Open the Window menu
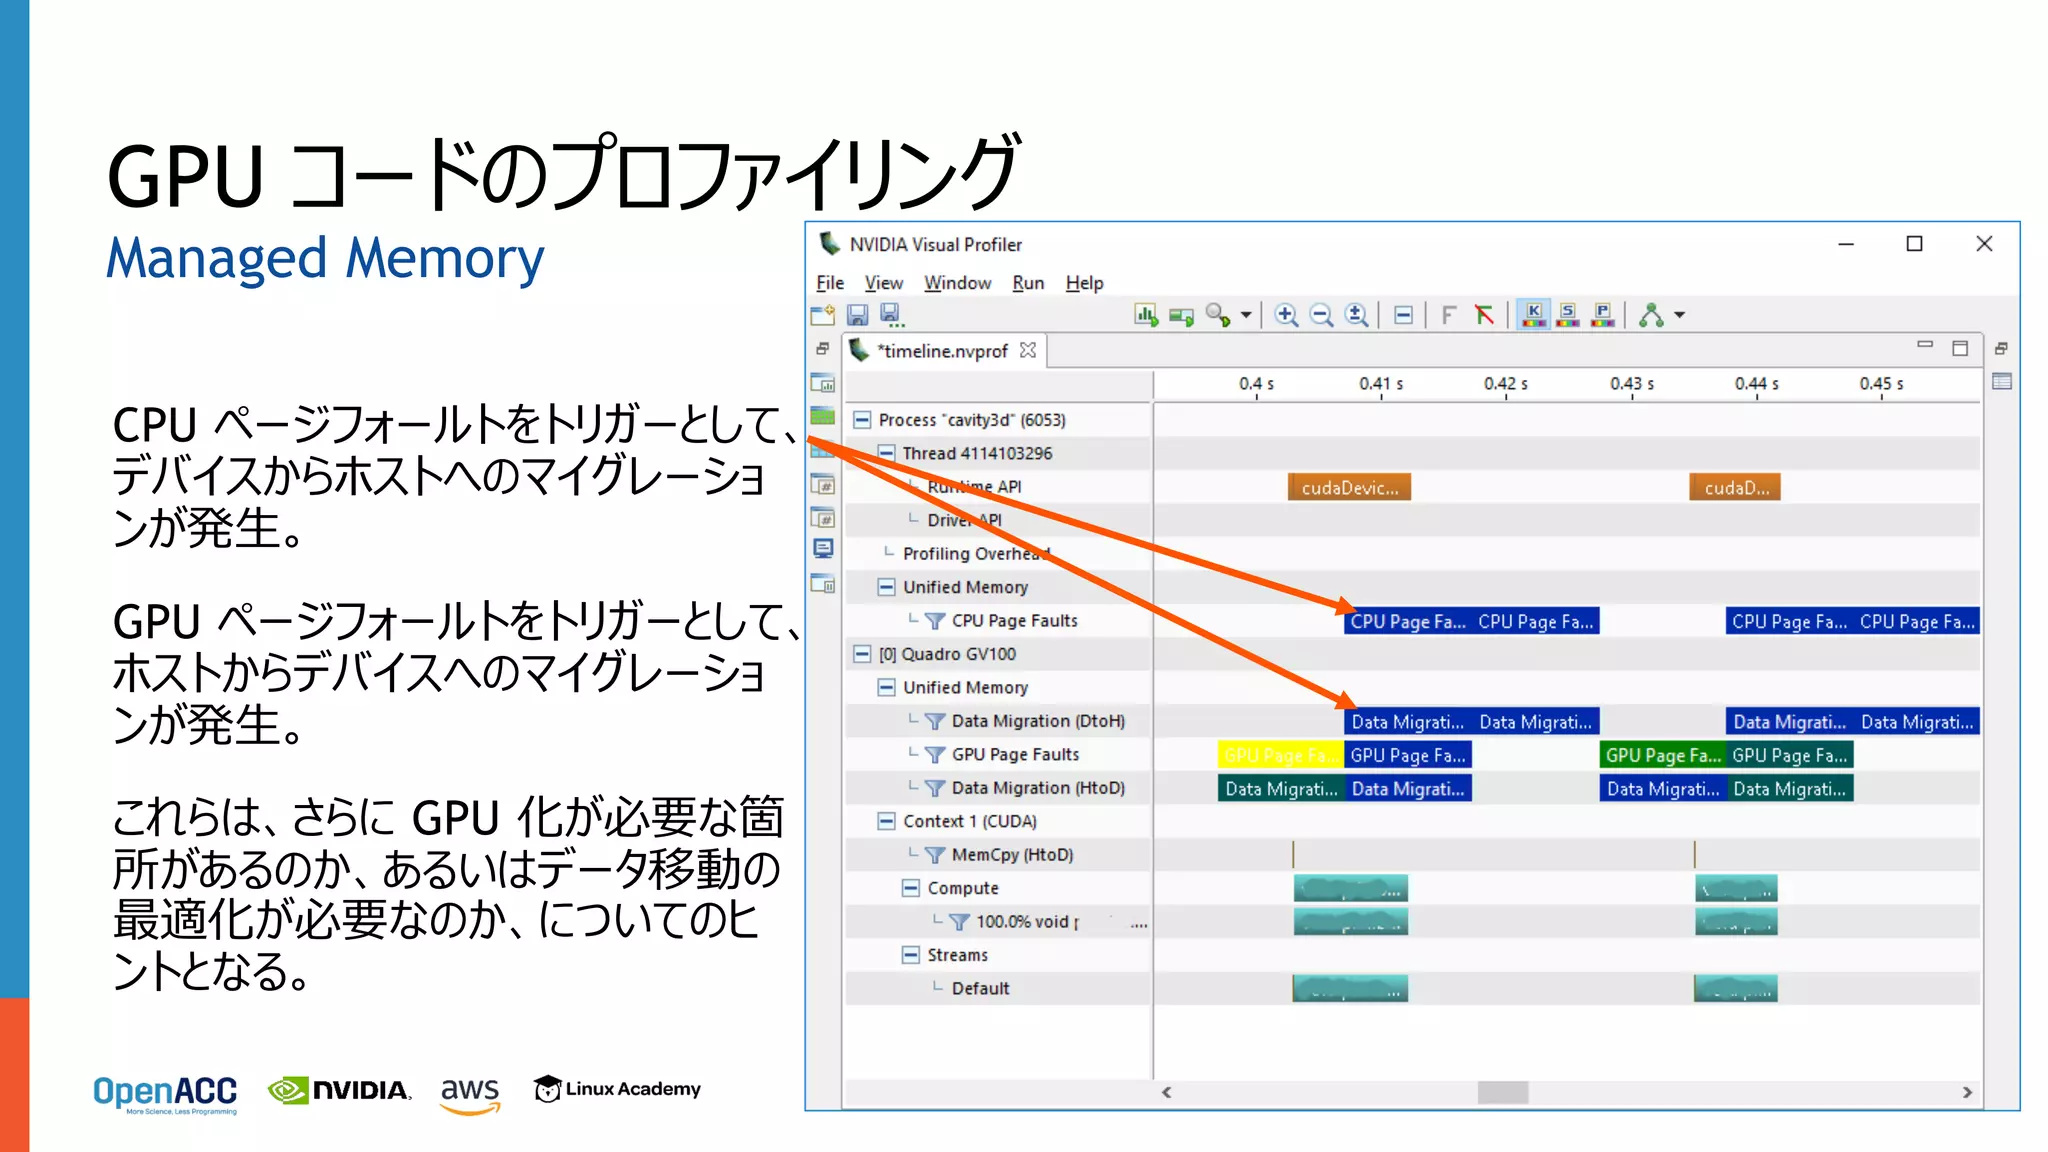 tap(957, 283)
